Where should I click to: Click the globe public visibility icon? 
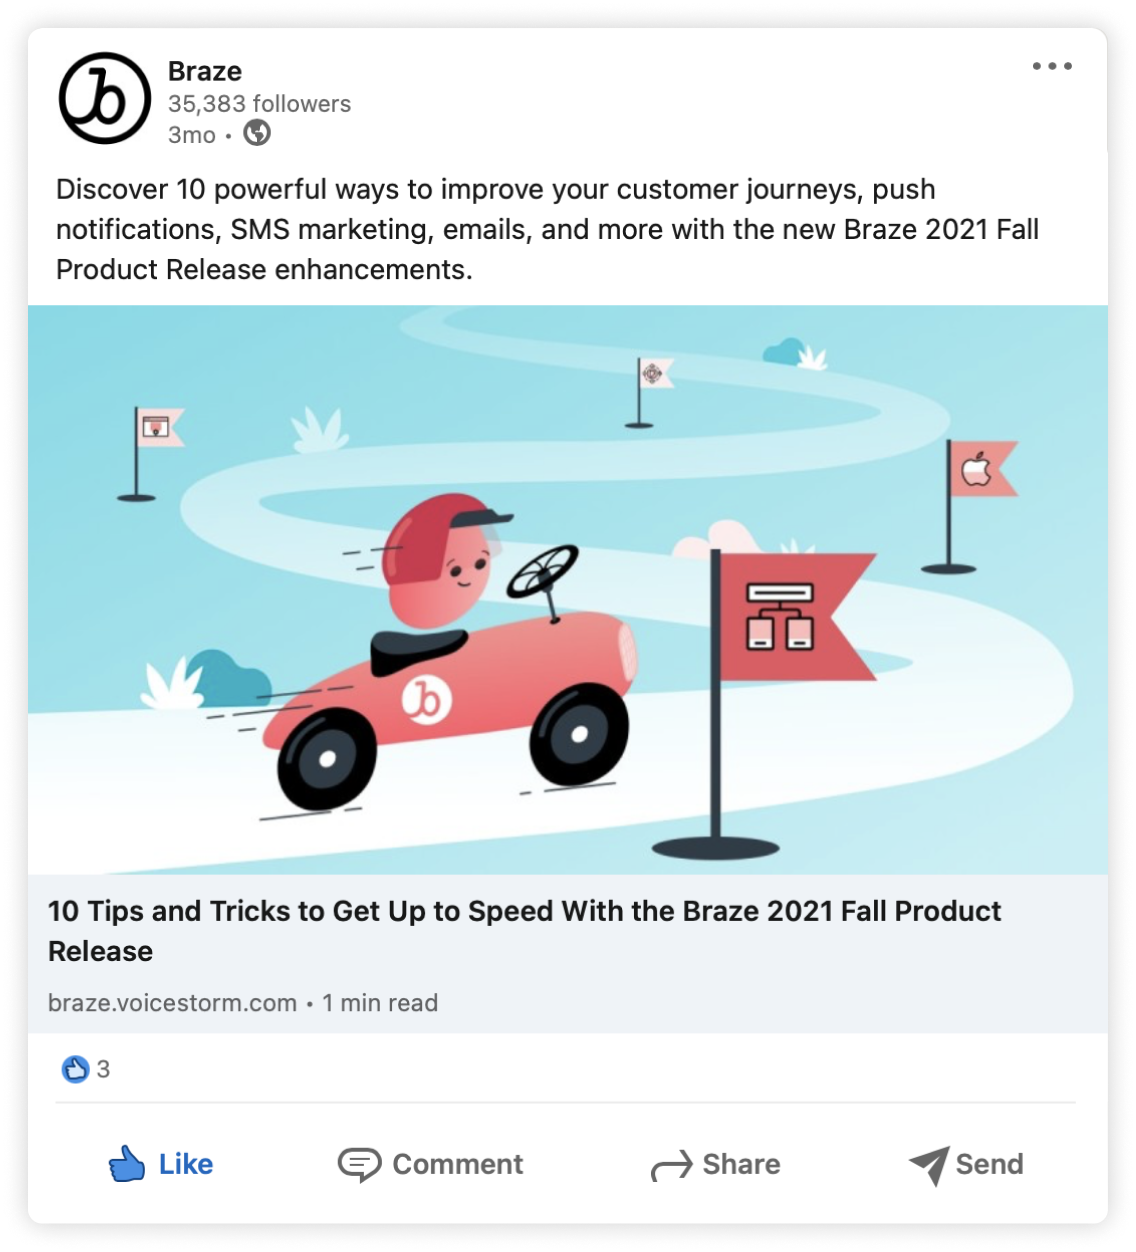pyautogui.click(x=257, y=133)
